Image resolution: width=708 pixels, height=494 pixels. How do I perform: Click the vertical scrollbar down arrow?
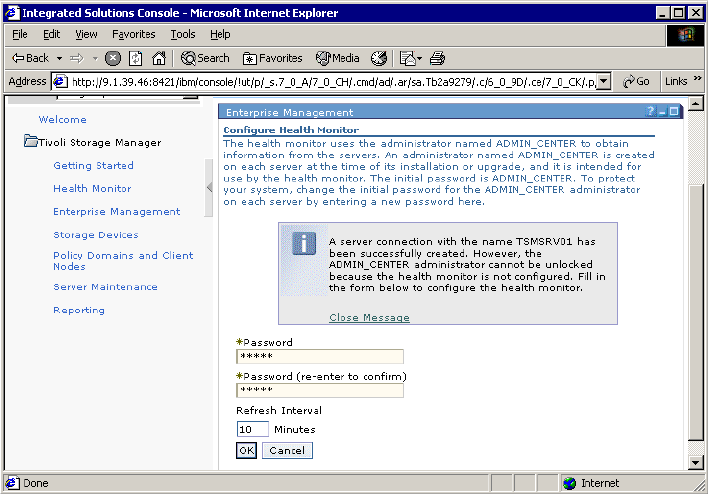[696, 463]
